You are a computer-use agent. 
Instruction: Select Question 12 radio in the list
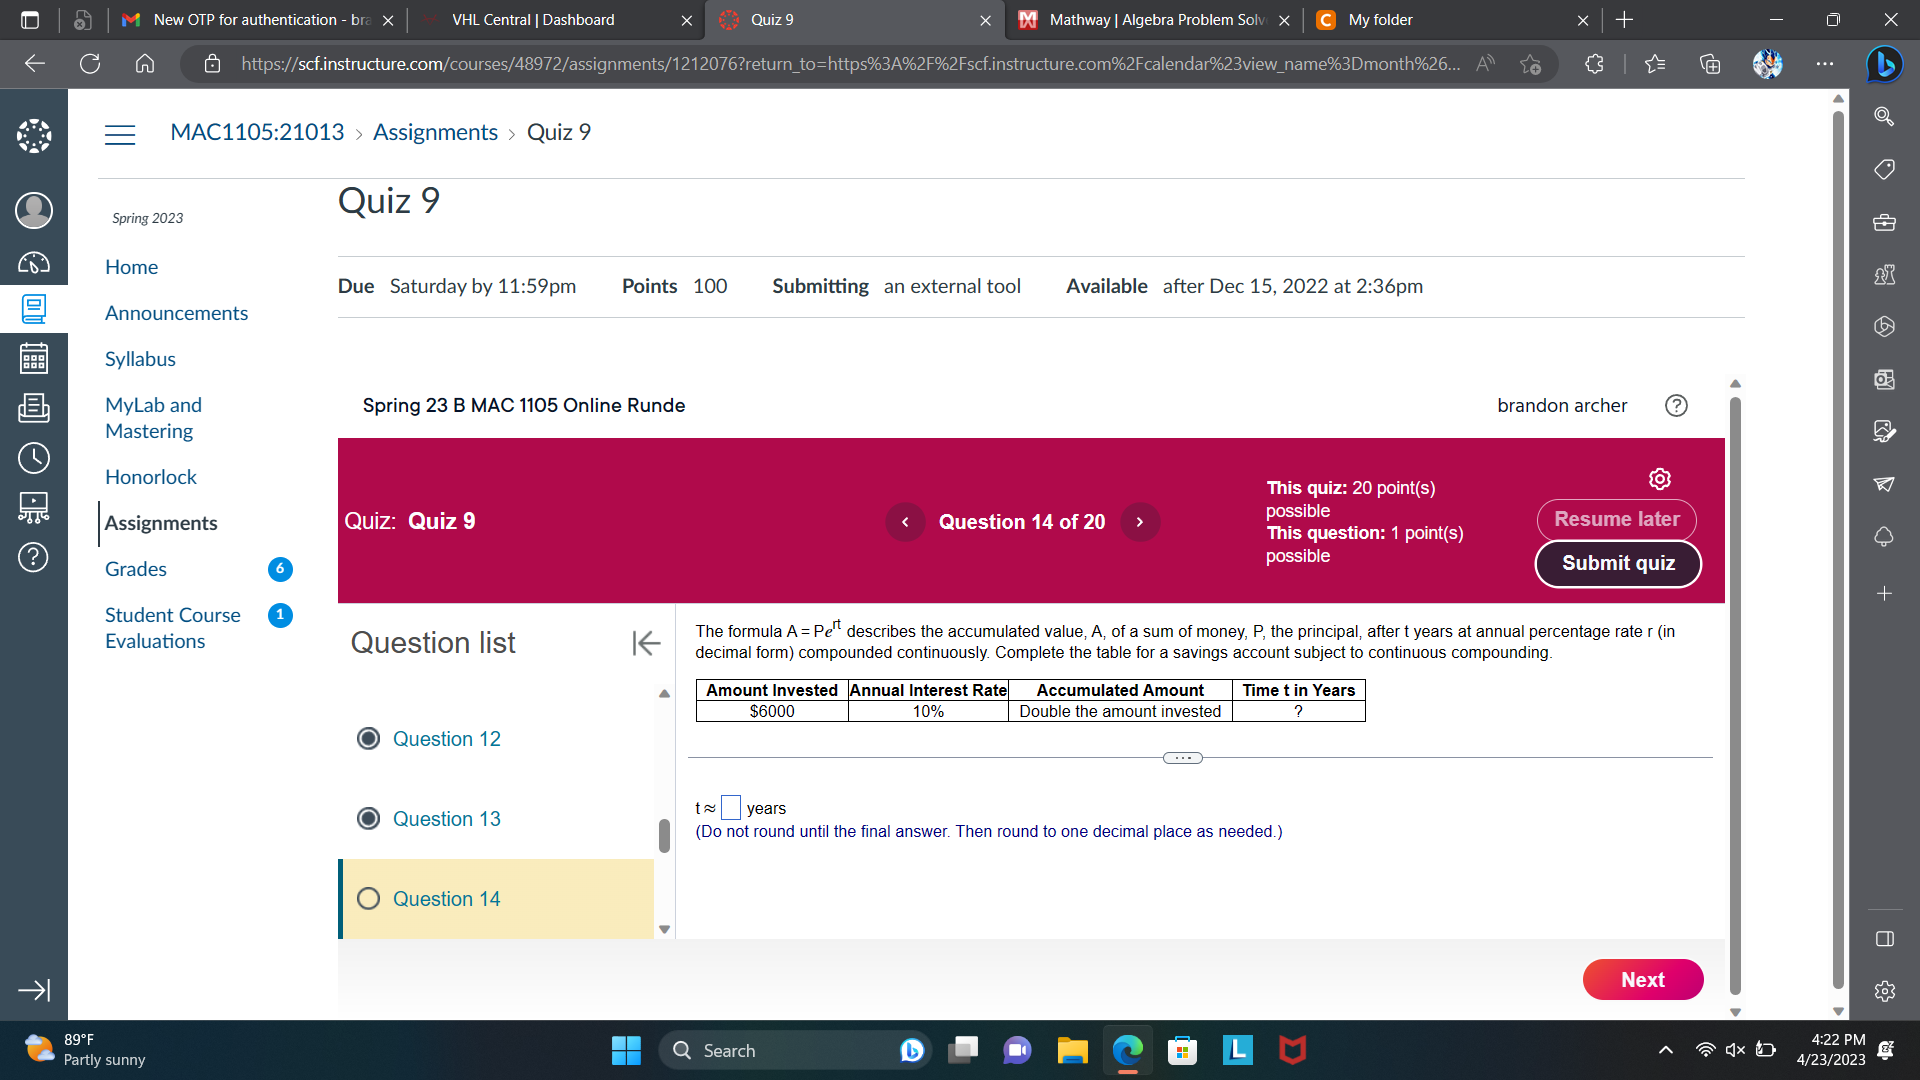click(x=368, y=739)
